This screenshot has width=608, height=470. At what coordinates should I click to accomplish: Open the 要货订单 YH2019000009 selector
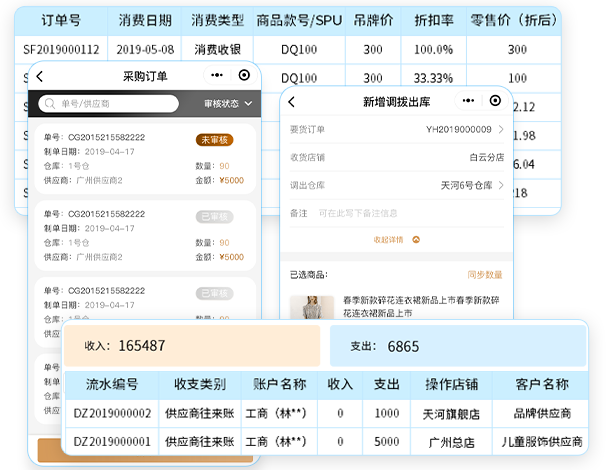click(x=397, y=130)
